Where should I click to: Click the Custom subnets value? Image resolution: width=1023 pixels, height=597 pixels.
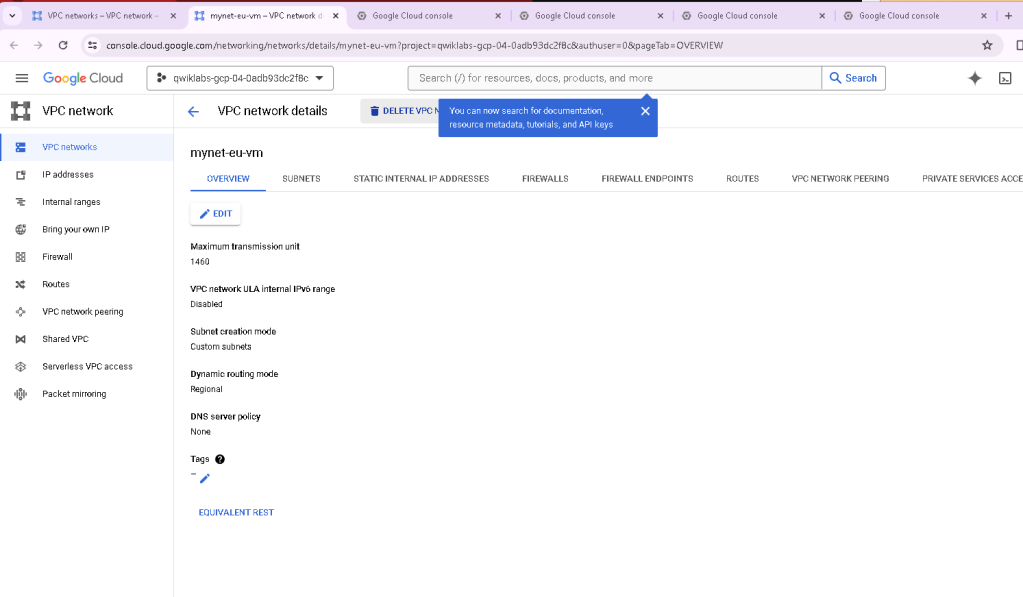pyautogui.click(x=221, y=347)
